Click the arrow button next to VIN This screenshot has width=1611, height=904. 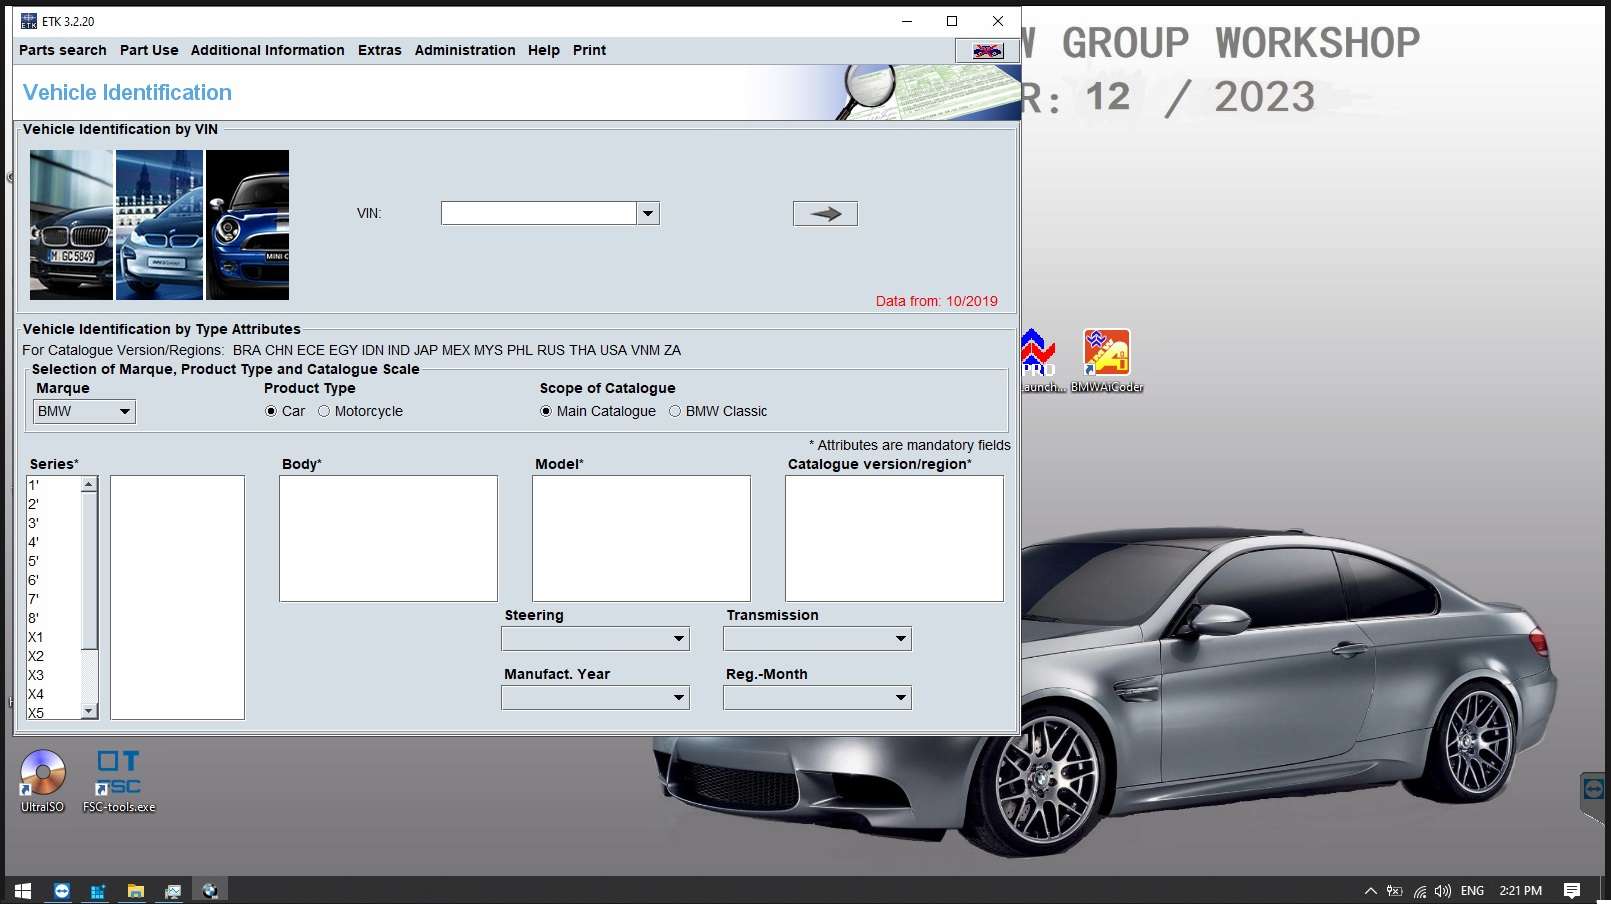pyautogui.click(x=825, y=213)
